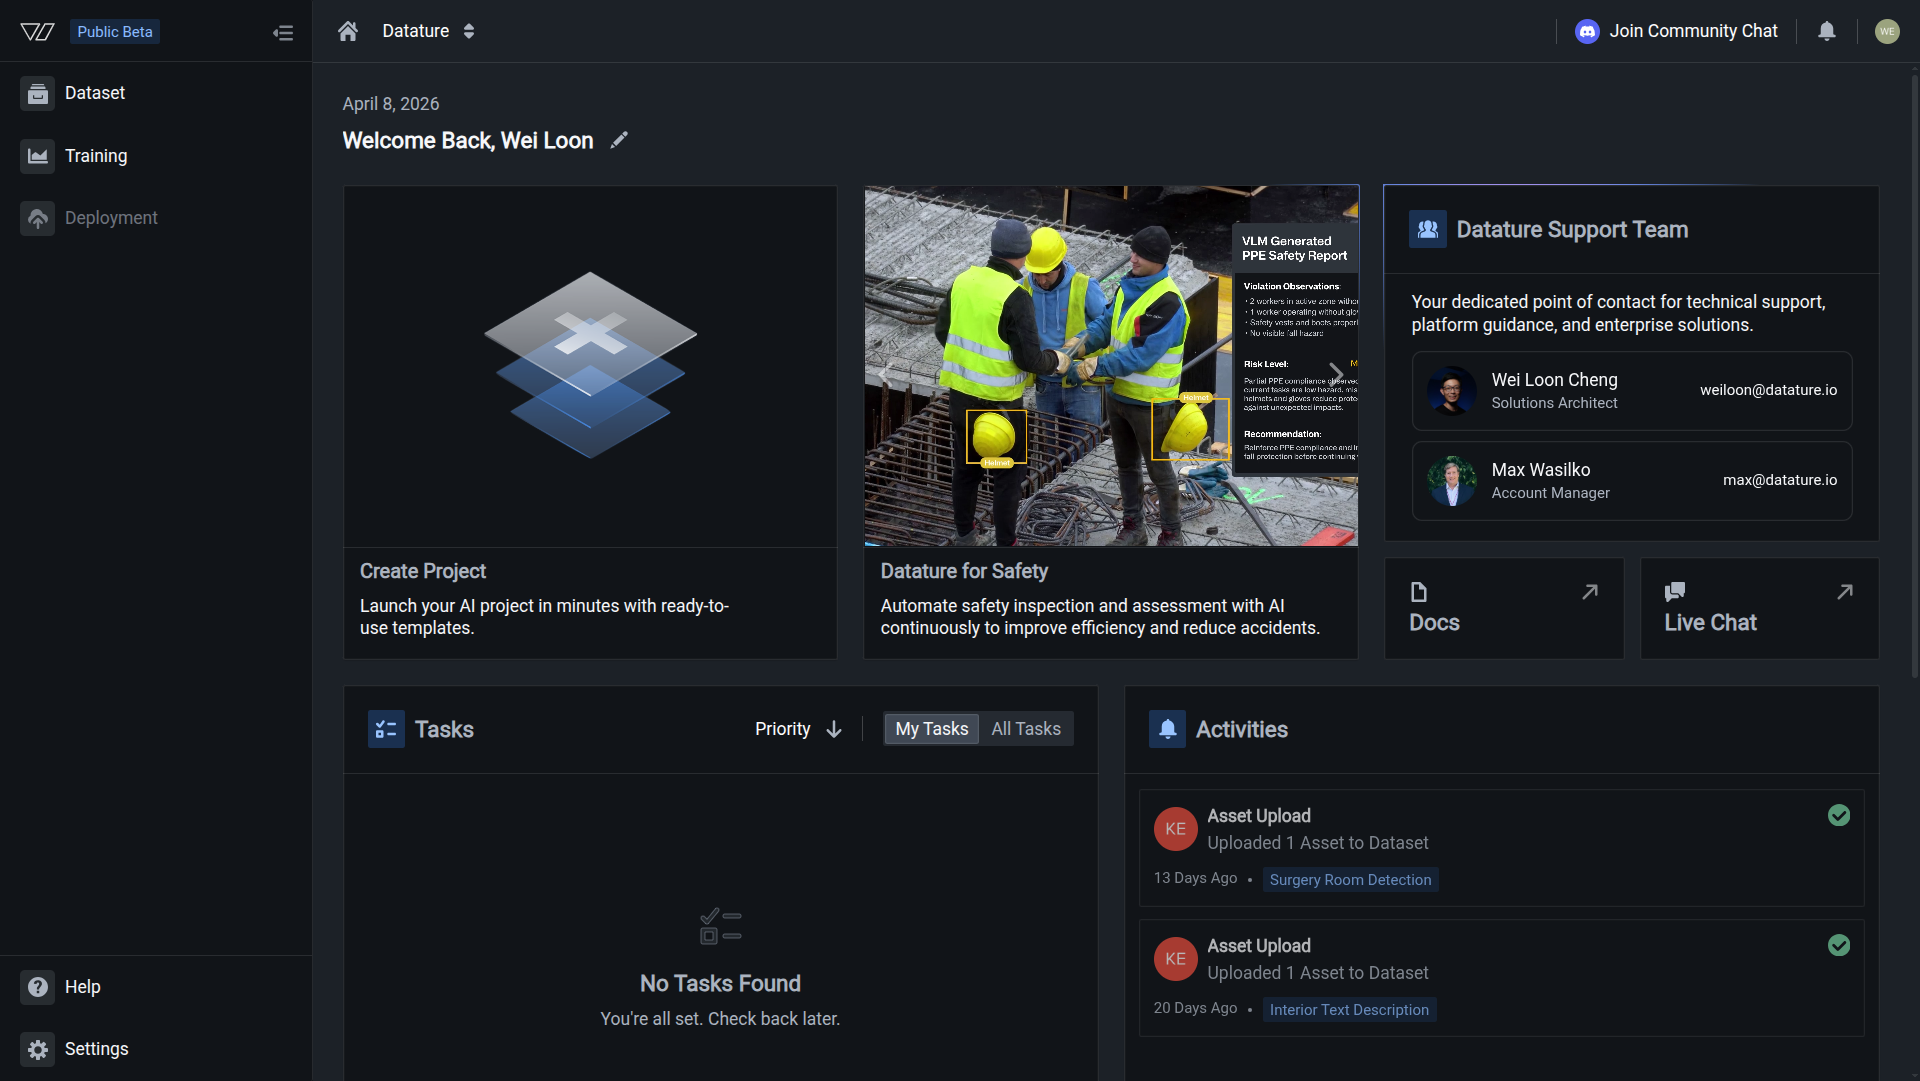Screen dimensions: 1920x1081
Task: Open the Datature workspace switcher
Action: pyautogui.click(x=469, y=31)
